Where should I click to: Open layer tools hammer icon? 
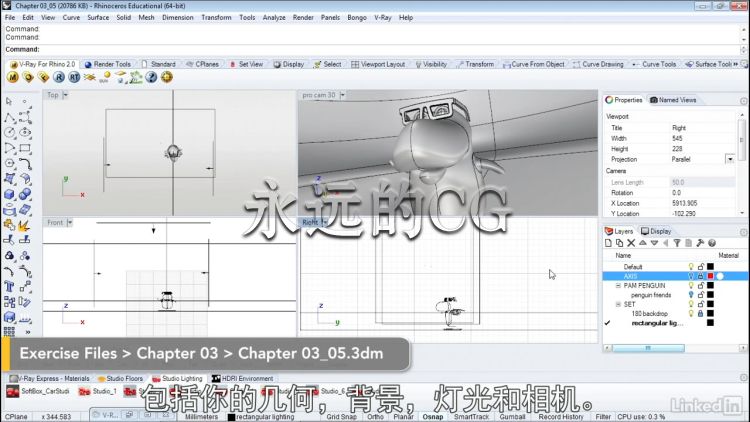click(x=700, y=243)
